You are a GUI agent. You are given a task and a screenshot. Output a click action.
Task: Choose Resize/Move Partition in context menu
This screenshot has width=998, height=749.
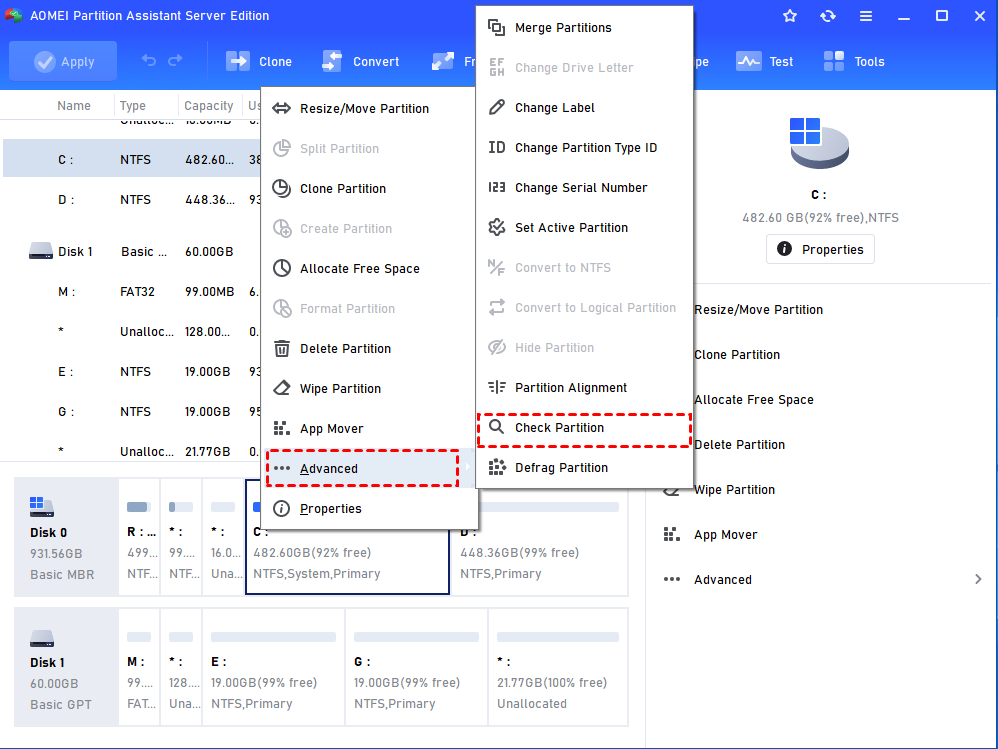click(x=369, y=109)
